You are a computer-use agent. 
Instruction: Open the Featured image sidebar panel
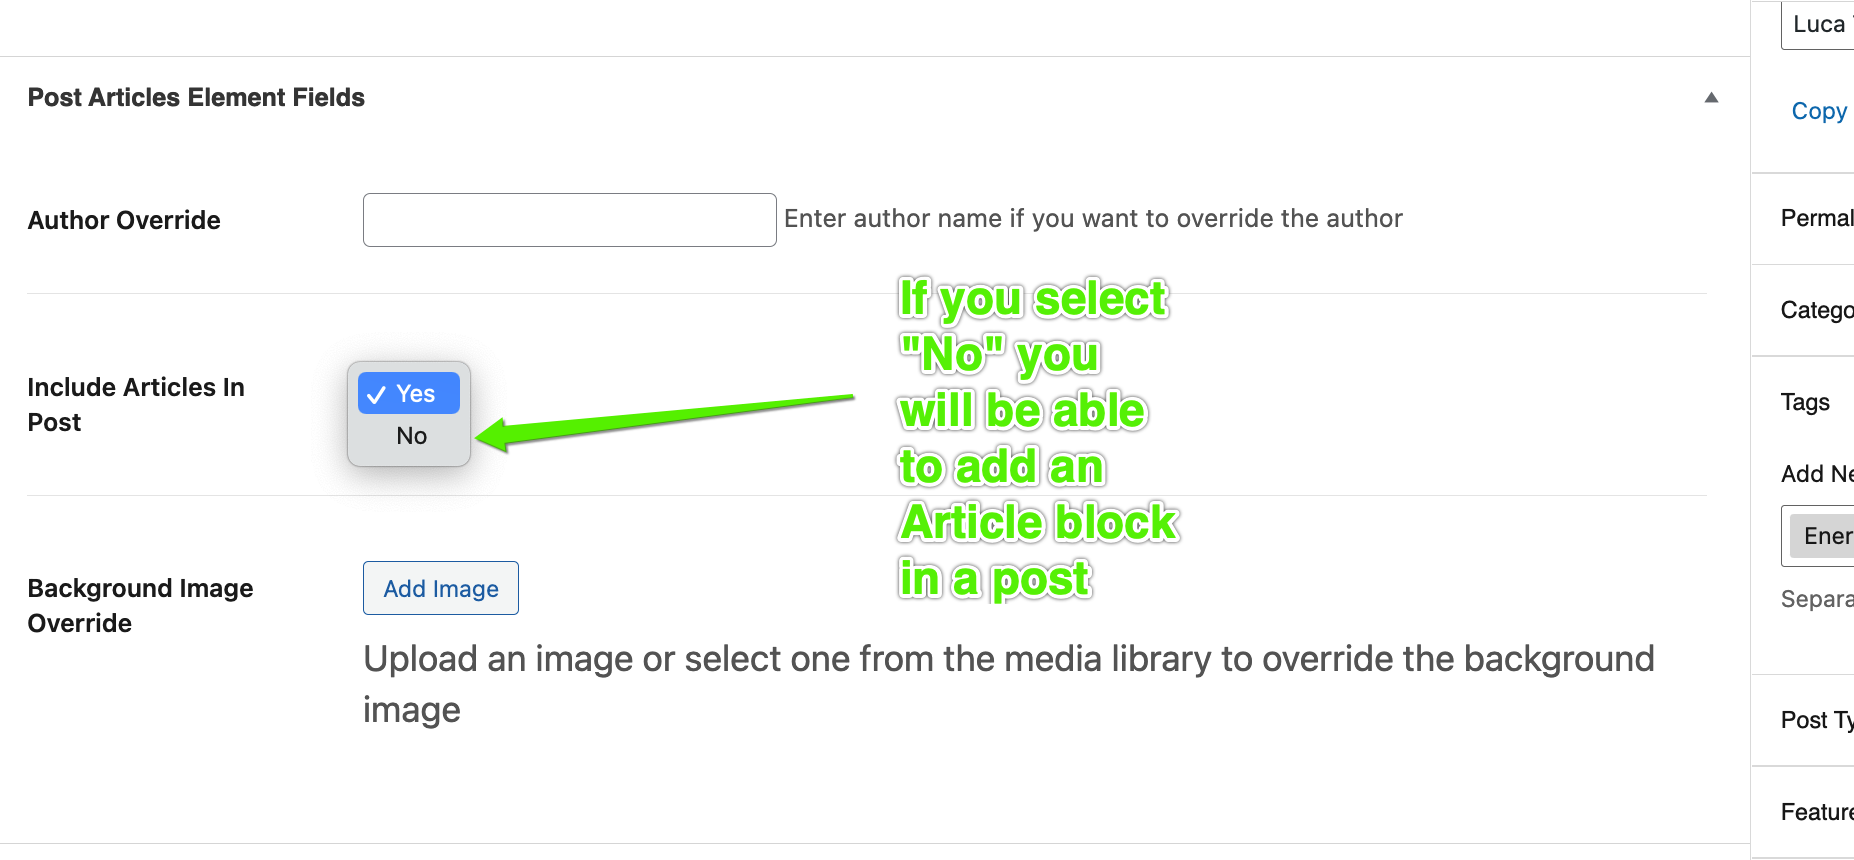coord(1817,812)
